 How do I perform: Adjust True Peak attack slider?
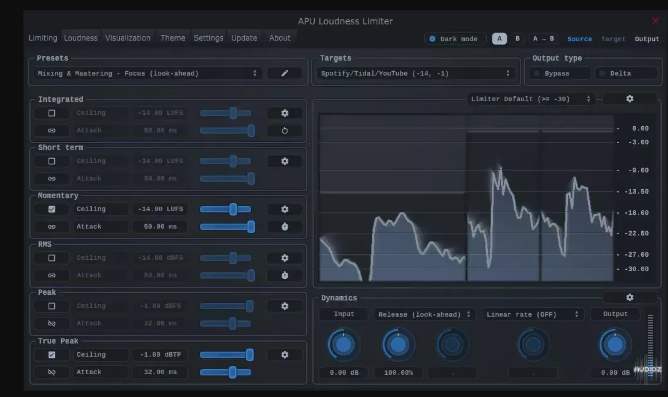[x=225, y=372]
